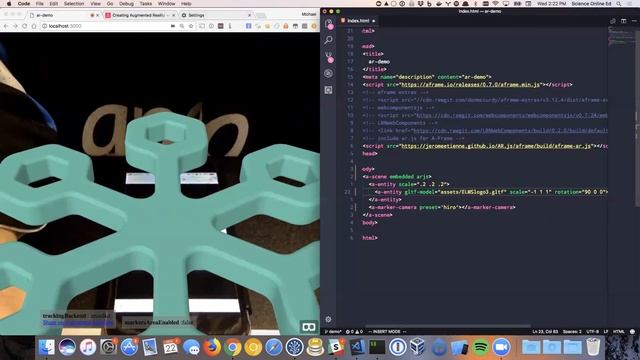Screen dimensions: 640x360
Task: Bookmark this page with the star icon
Action: pos(191,26)
